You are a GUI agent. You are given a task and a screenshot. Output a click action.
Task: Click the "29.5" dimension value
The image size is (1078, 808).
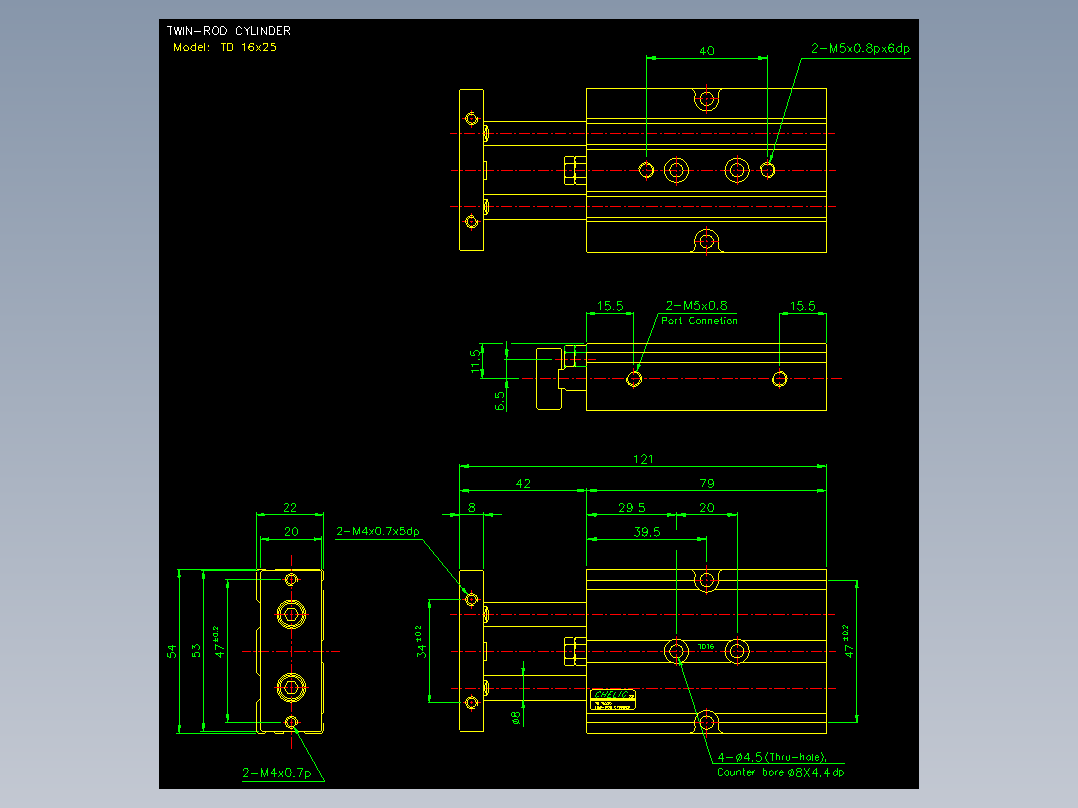point(631,507)
